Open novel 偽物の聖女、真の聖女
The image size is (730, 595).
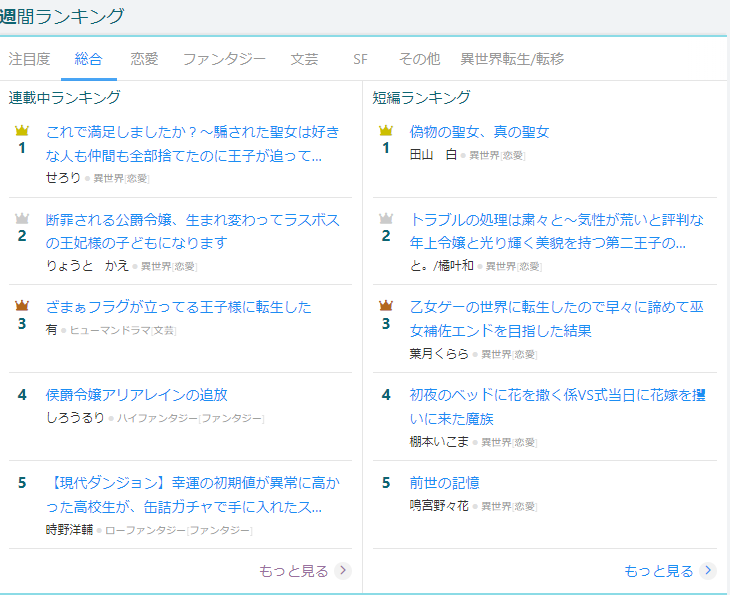coord(479,132)
